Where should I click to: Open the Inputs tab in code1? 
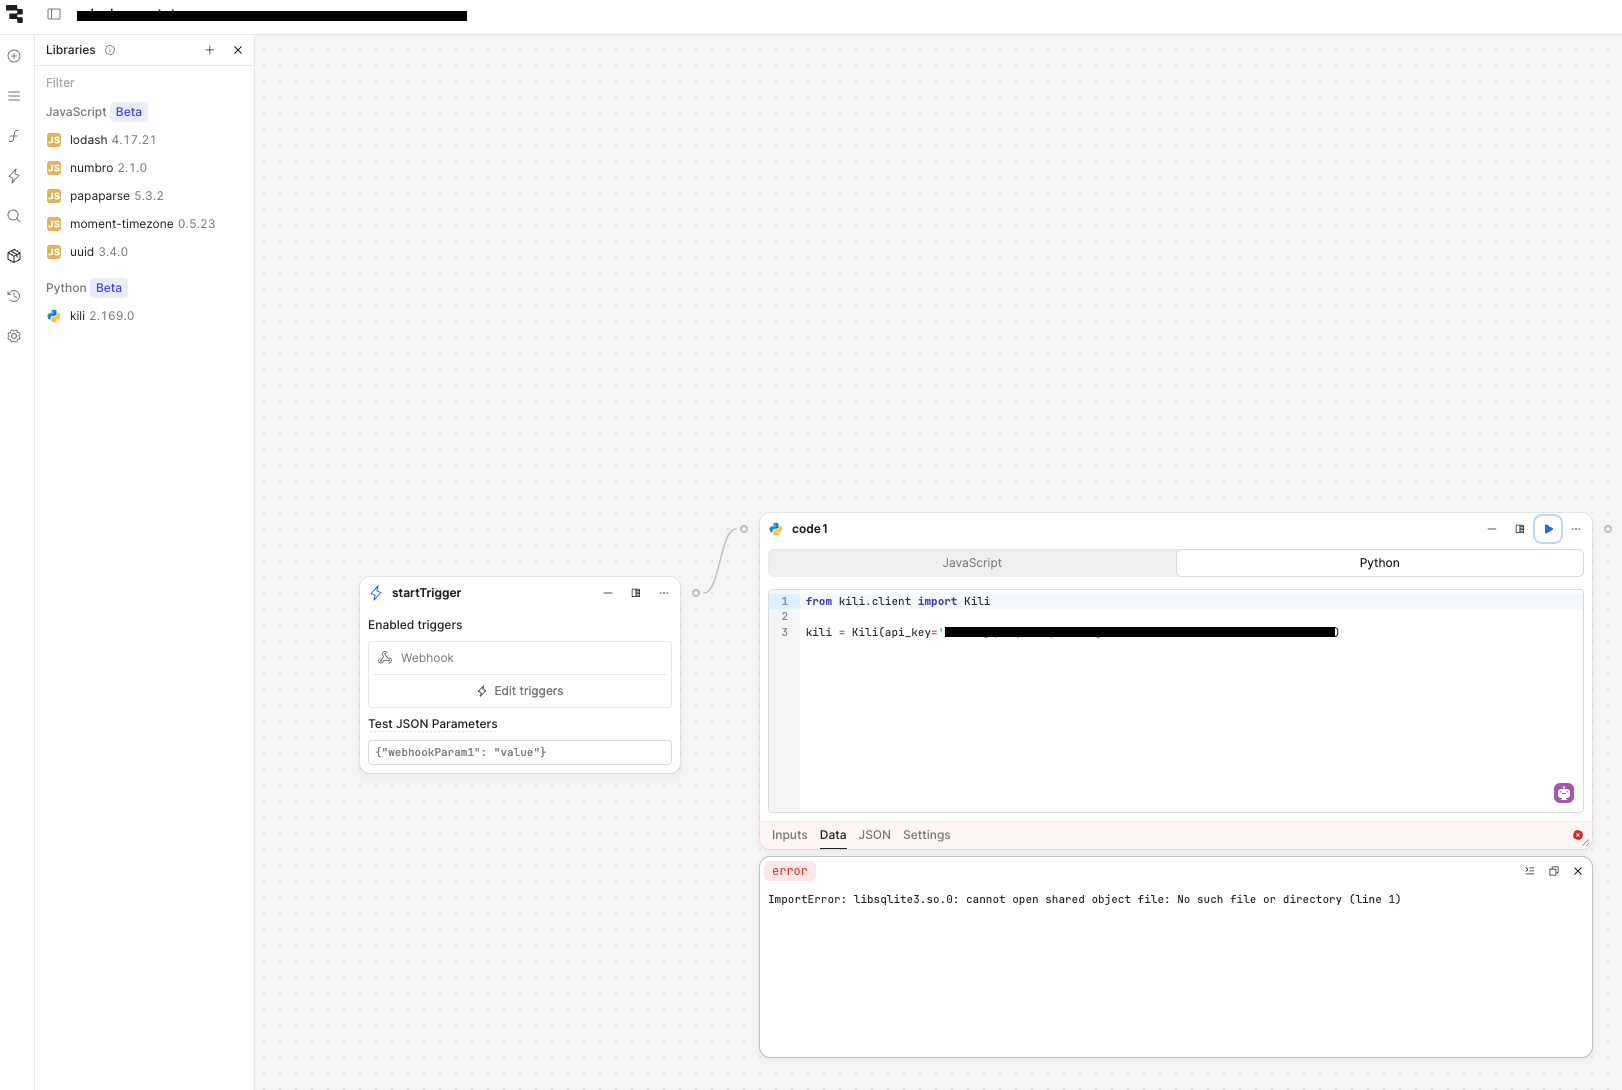pos(789,835)
